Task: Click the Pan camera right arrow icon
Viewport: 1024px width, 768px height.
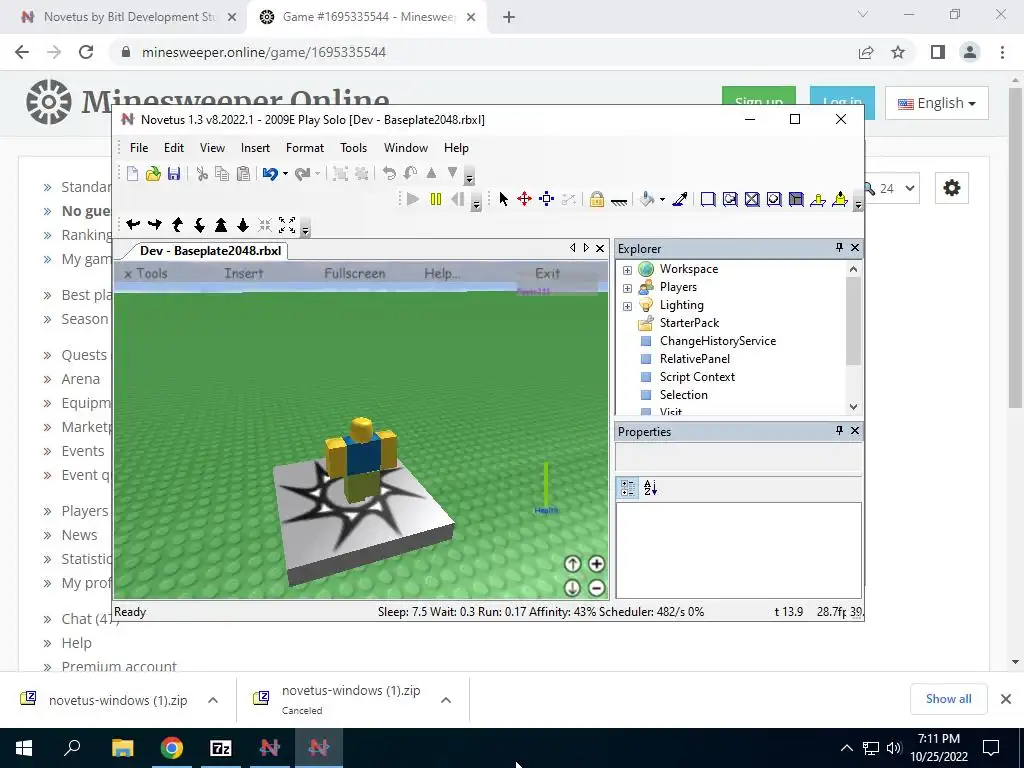Action: 155,225
